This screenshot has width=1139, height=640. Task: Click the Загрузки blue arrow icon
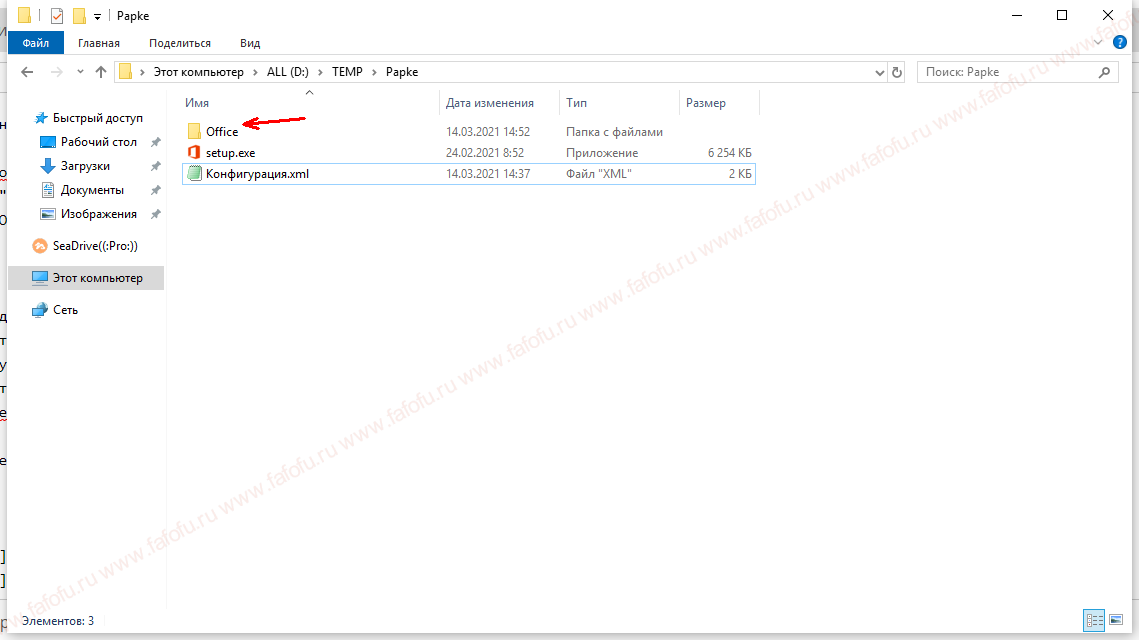pyautogui.click(x=48, y=166)
